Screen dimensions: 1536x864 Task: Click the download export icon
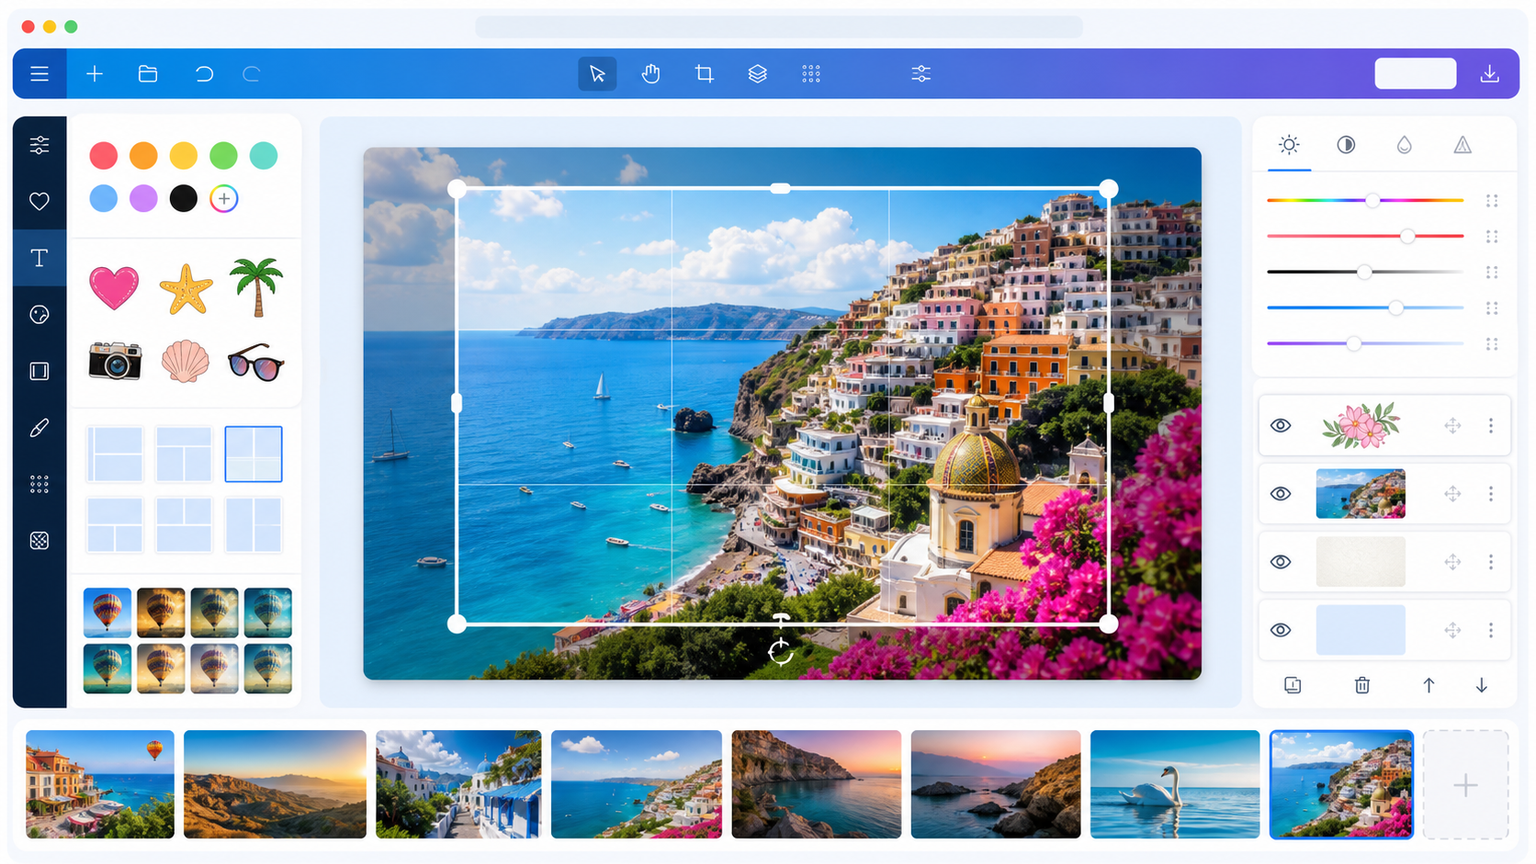point(1490,74)
